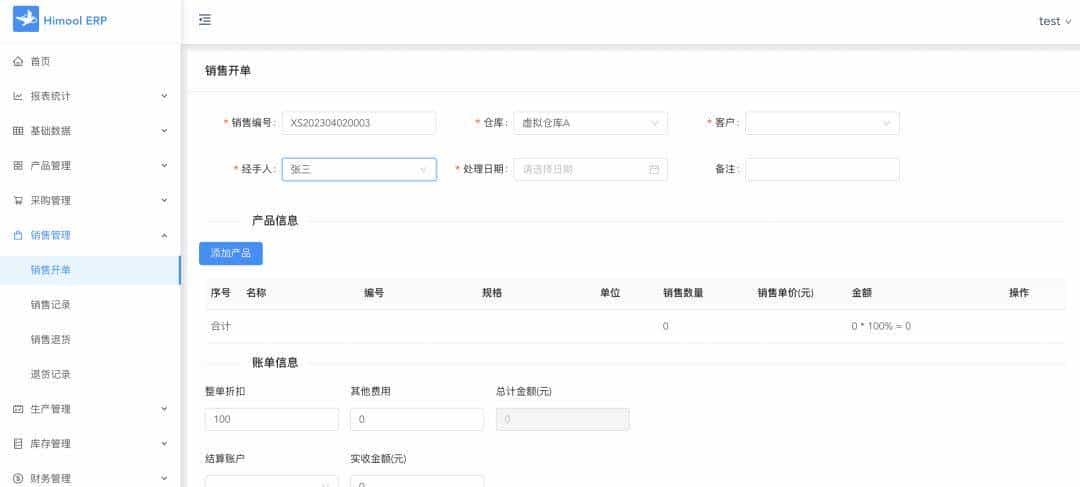
Task: Click the home icon beside 首页
Action: pos(18,61)
